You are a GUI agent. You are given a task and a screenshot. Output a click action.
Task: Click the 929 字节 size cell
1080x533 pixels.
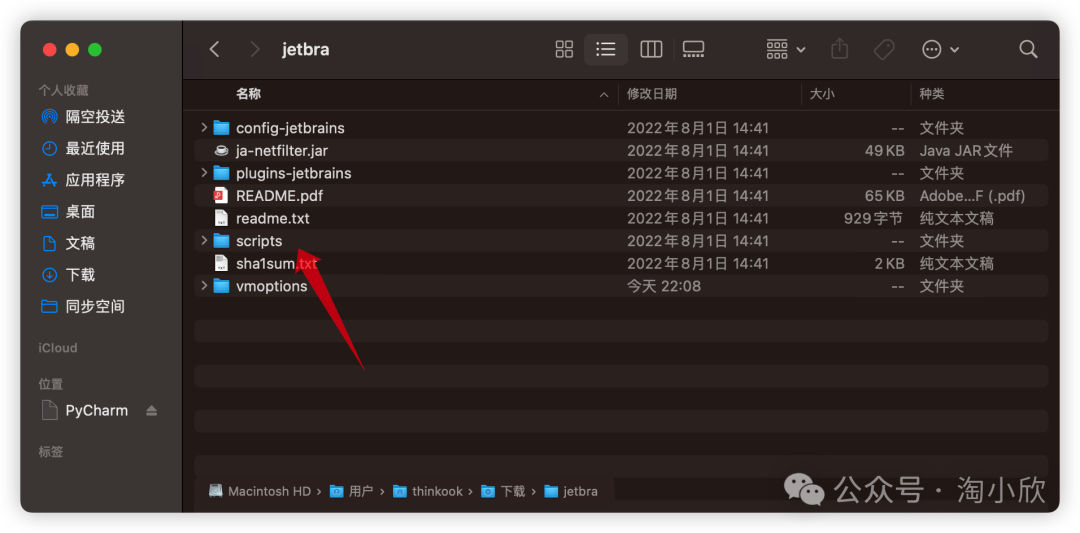tap(873, 218)
